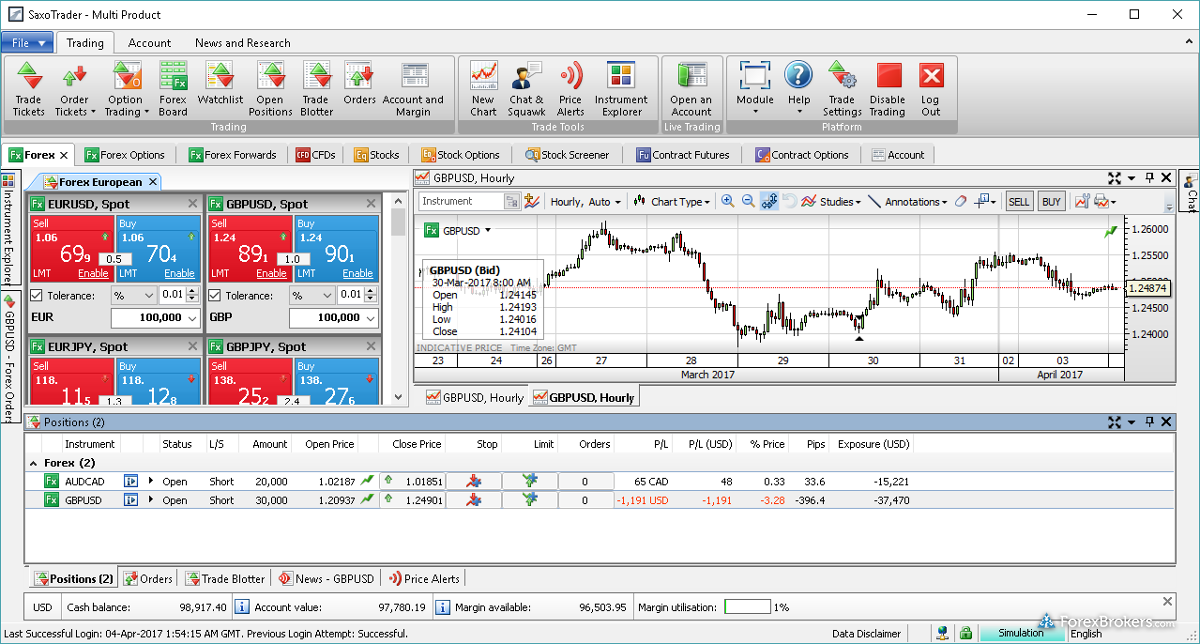Open Price Alerts from the ribbon
The width and height of the screenshot is (1200, 644).
[571, 90]
